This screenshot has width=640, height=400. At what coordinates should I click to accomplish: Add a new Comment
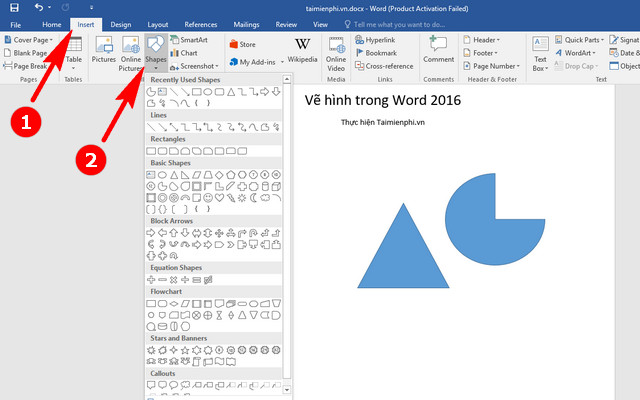coord(438,49)
